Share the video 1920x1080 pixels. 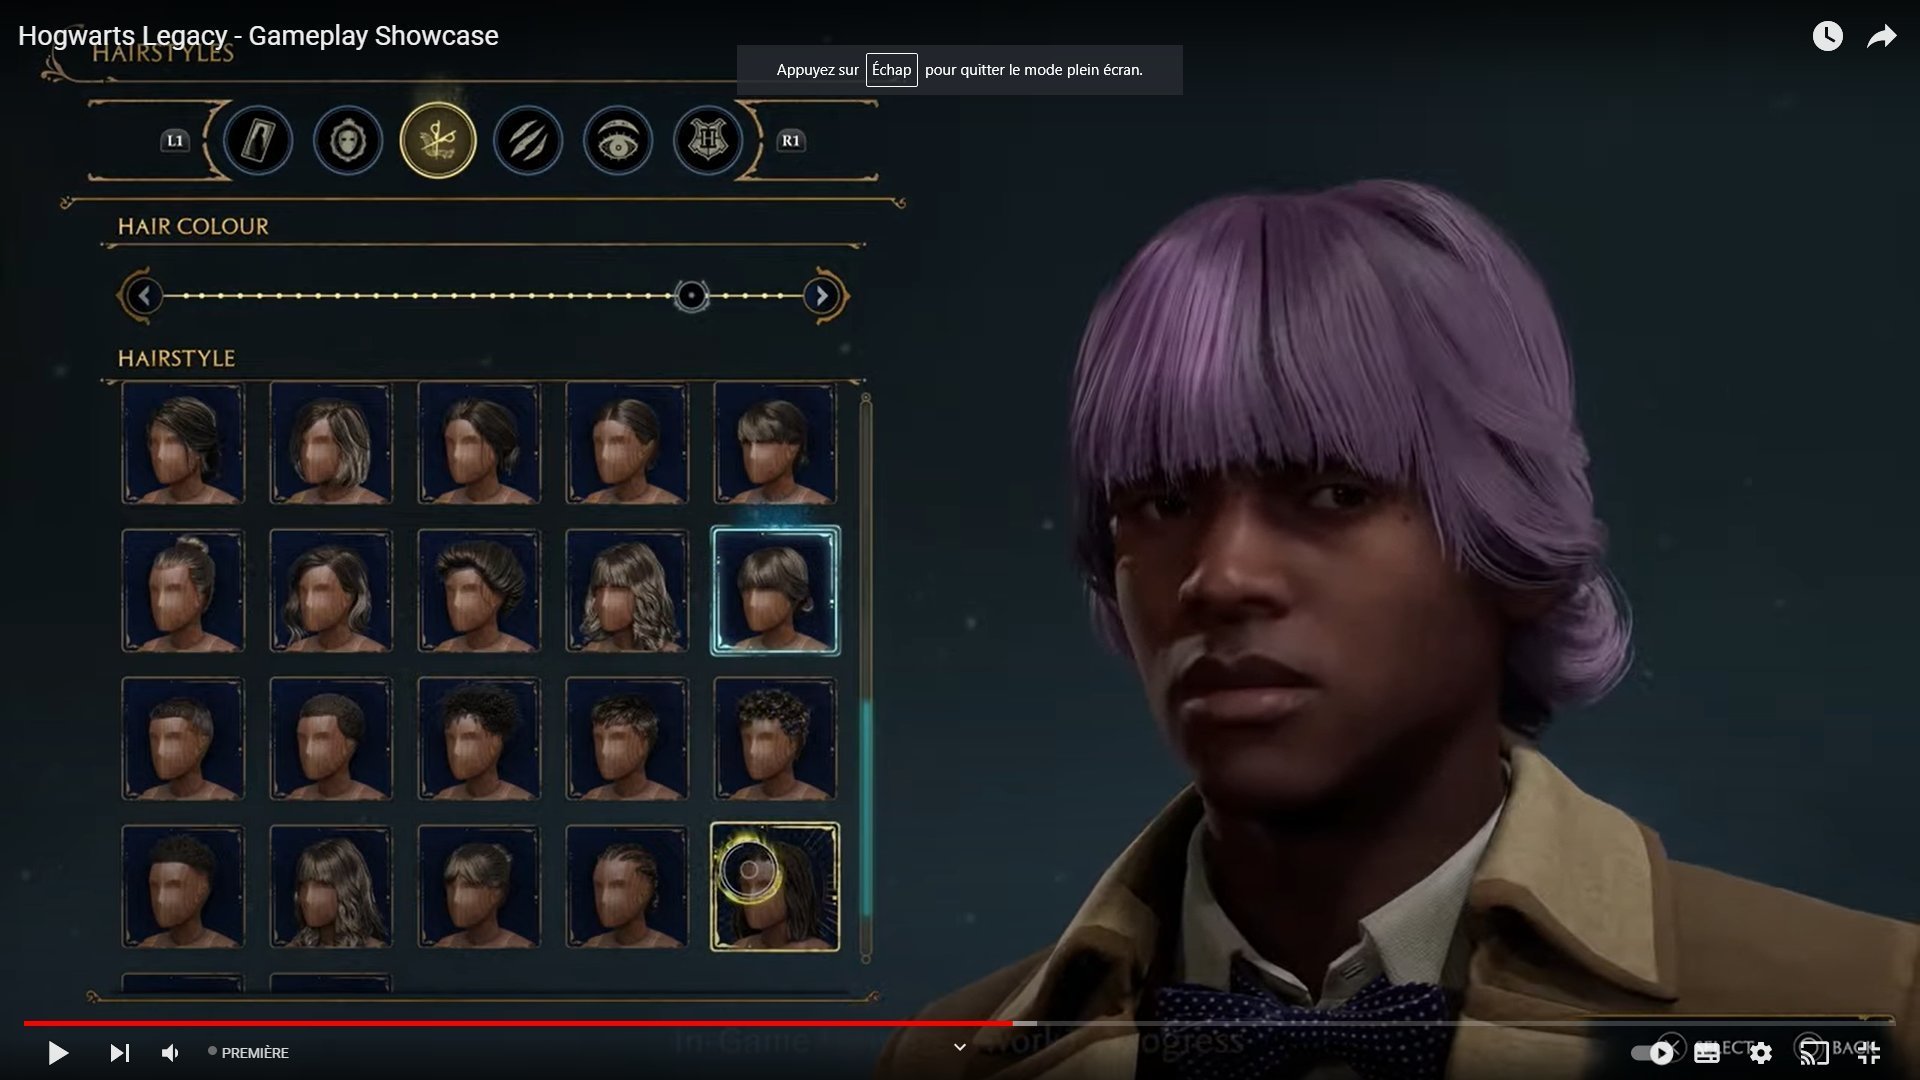pos(1882,37)
